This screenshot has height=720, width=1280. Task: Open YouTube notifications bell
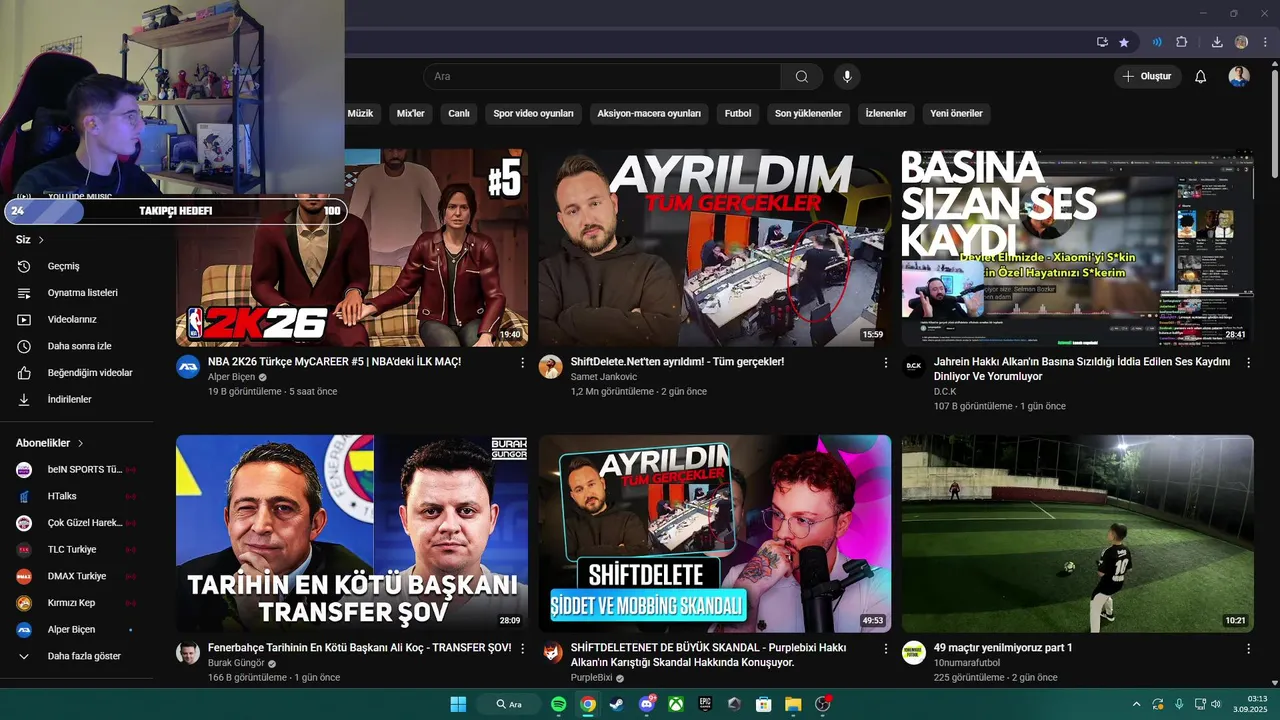[x=1201, y=77]
